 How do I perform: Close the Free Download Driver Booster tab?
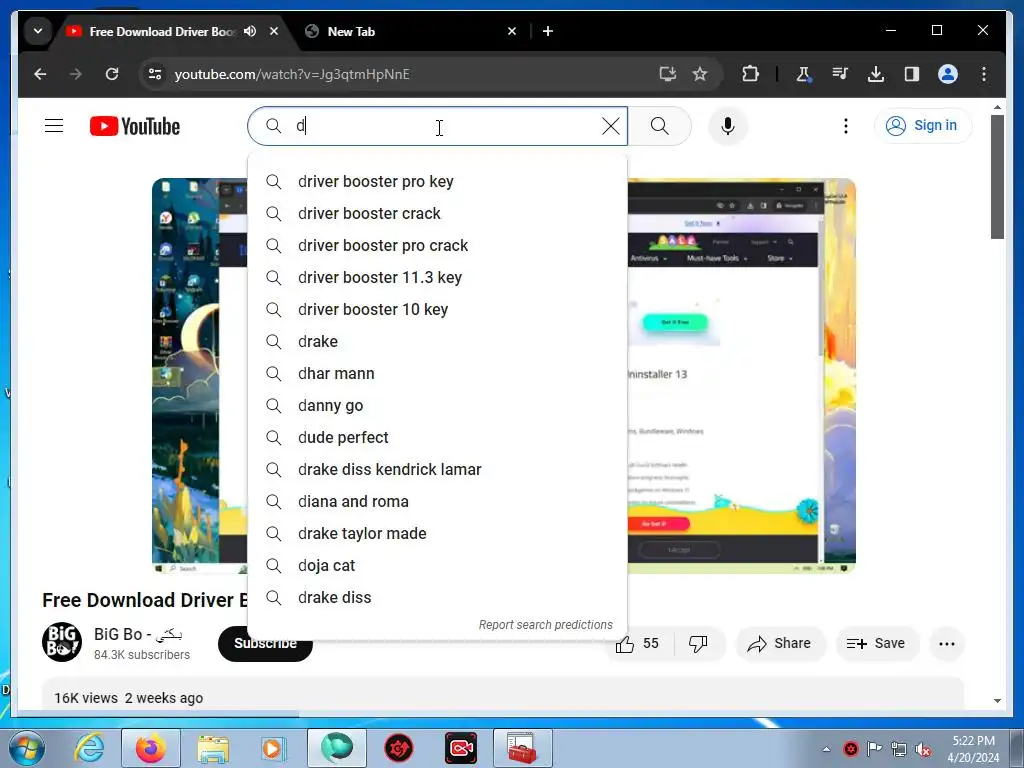pyautogui.click(x=274, y=31)
